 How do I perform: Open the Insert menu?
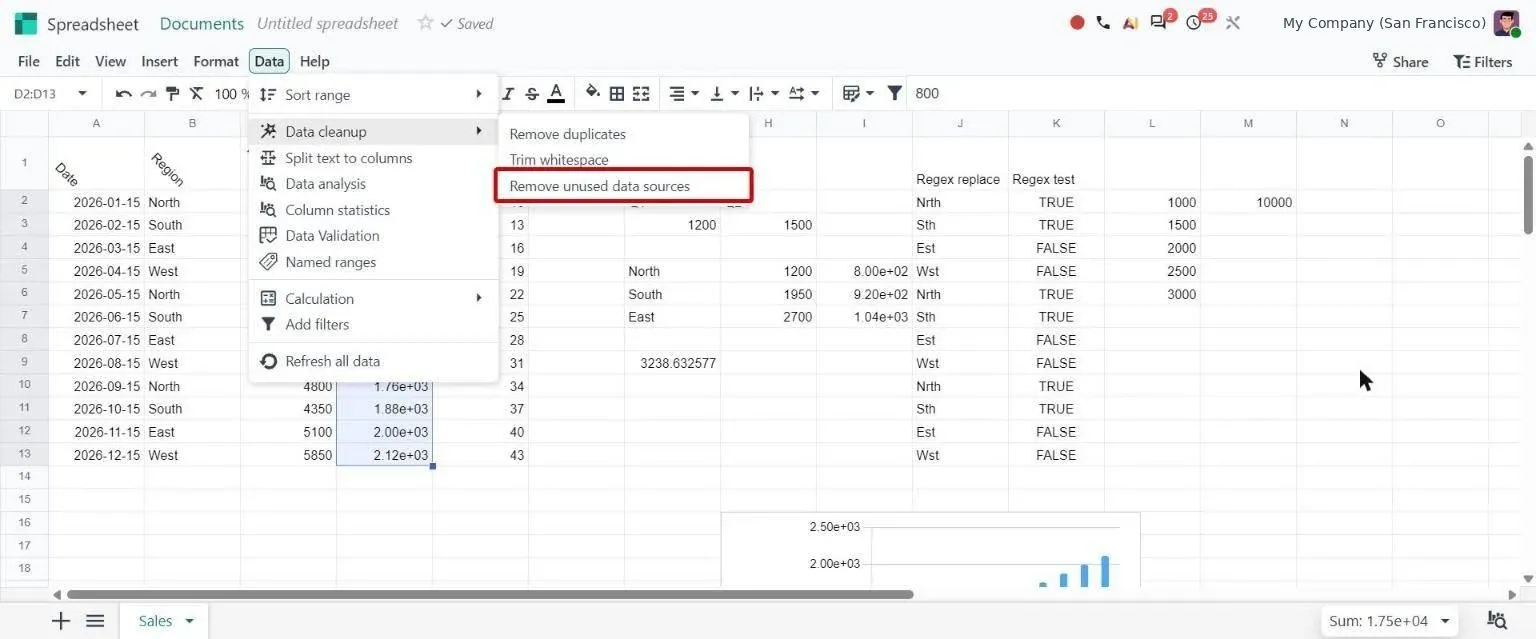[159, 61]
